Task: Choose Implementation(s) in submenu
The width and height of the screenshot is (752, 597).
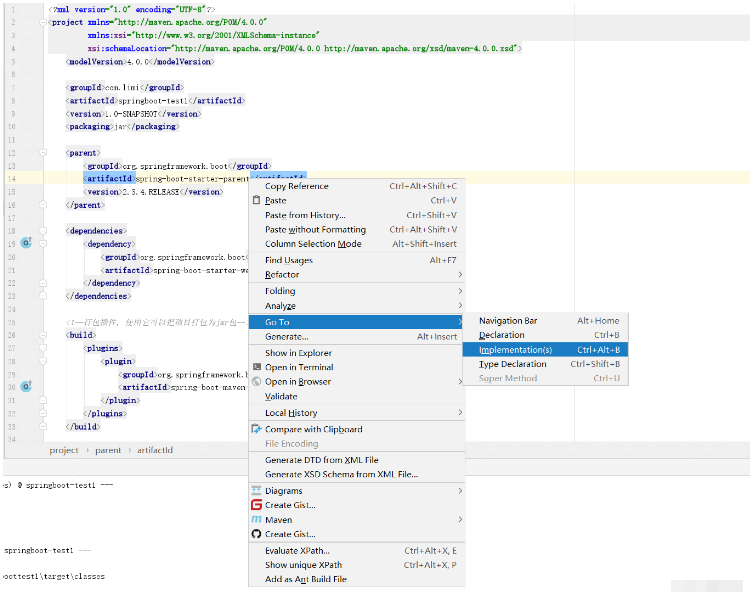Action: point(545,350)
